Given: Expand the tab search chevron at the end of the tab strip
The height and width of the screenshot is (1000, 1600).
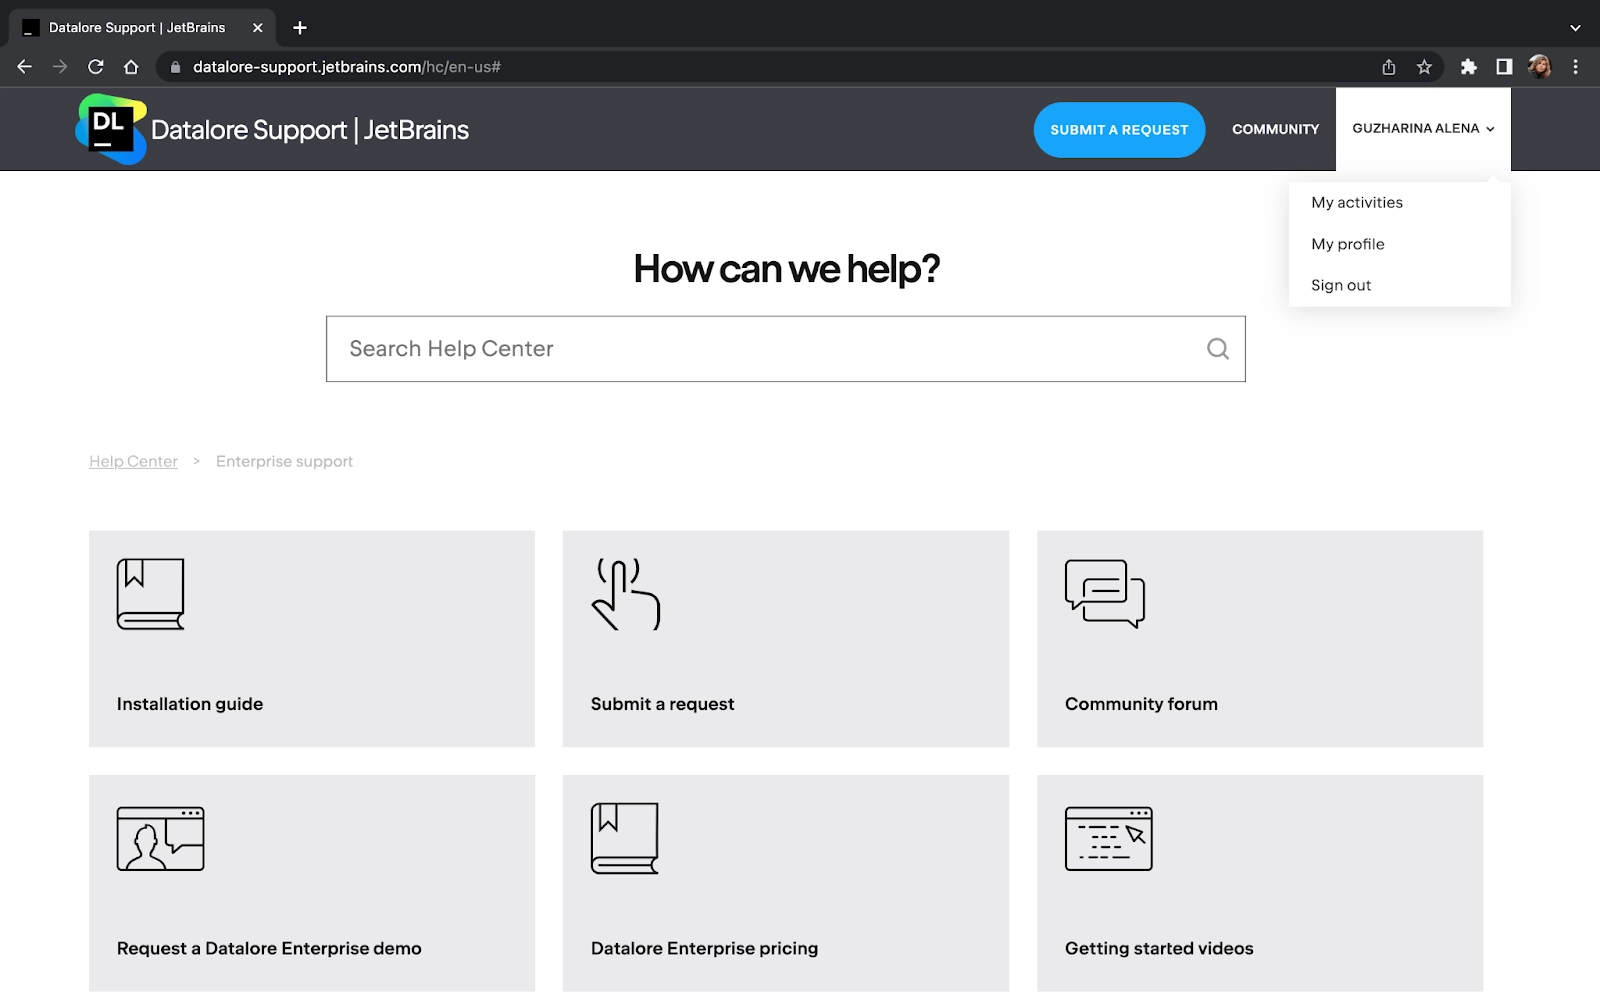Looking at the screenshot, I should [x=1575, y=28].
